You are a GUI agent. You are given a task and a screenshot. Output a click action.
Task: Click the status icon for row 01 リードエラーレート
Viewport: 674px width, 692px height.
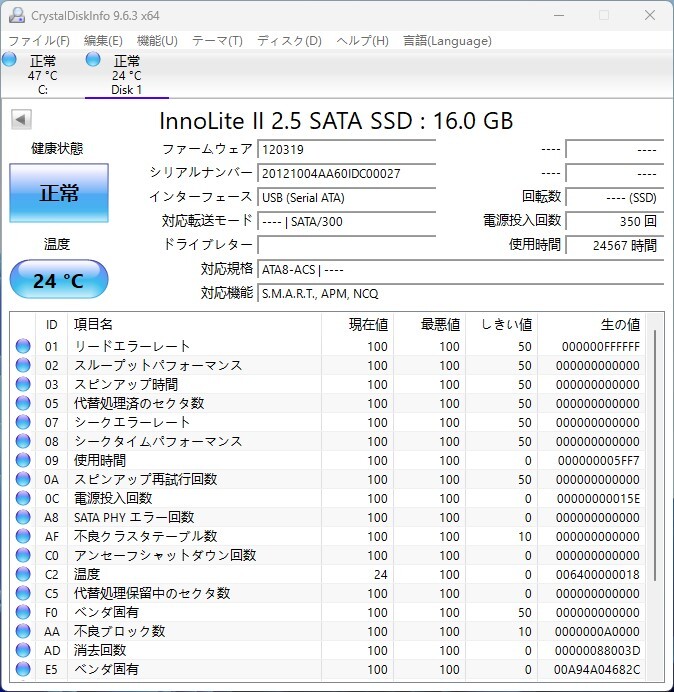pyautogui.click(x=23, y=346)
